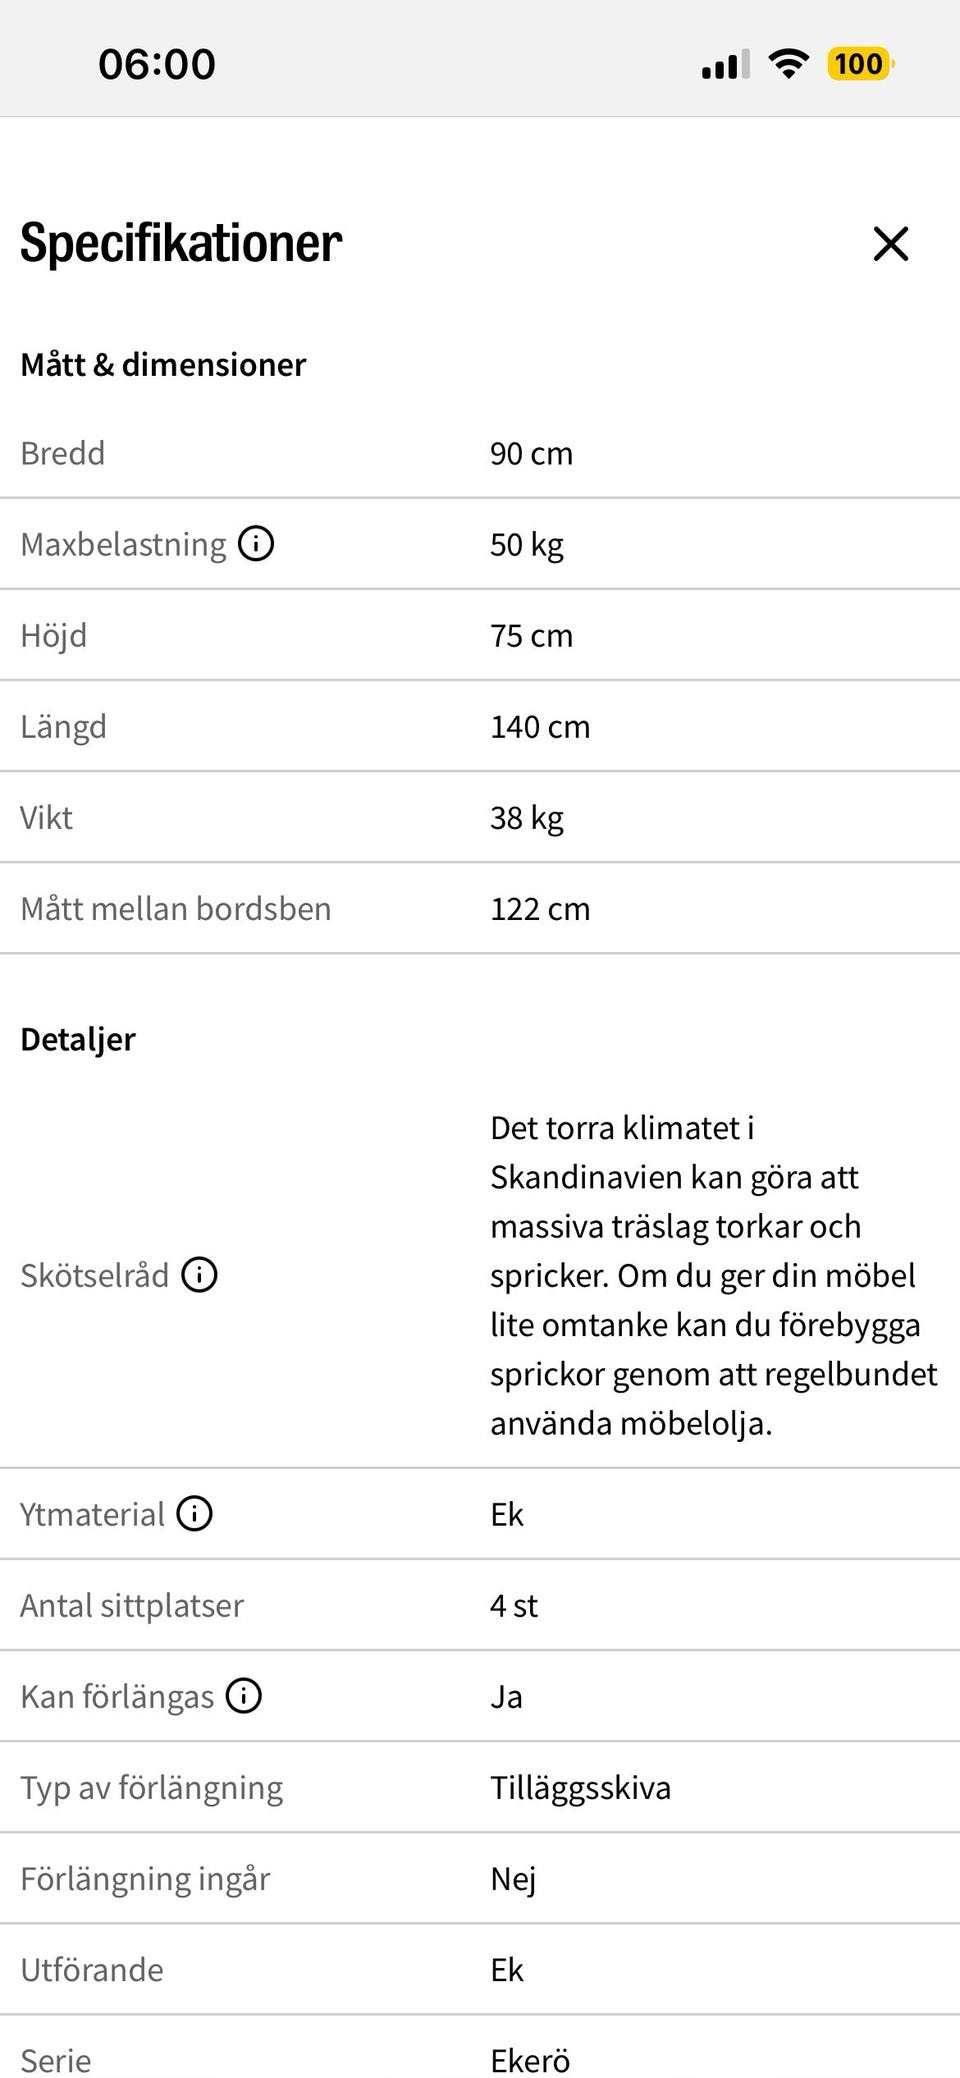
Task: Select the Bredd 90 cm row
Action: tap(480, 453)
